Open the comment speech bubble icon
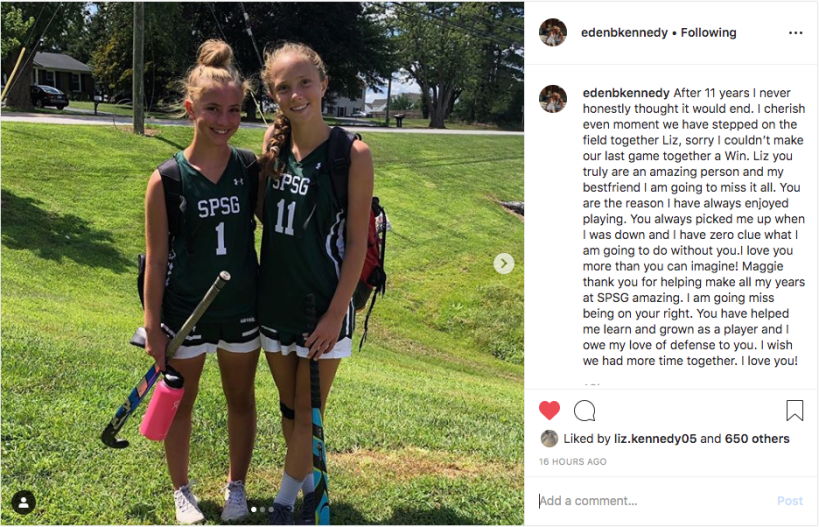The image size is (819, 527). pos(584,411)
